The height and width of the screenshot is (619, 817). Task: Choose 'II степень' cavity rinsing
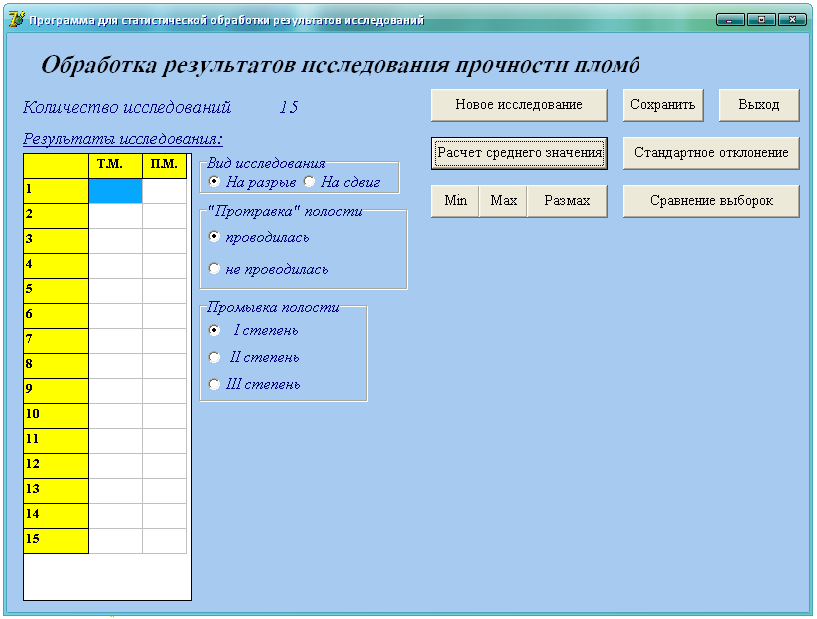[214, 357]
